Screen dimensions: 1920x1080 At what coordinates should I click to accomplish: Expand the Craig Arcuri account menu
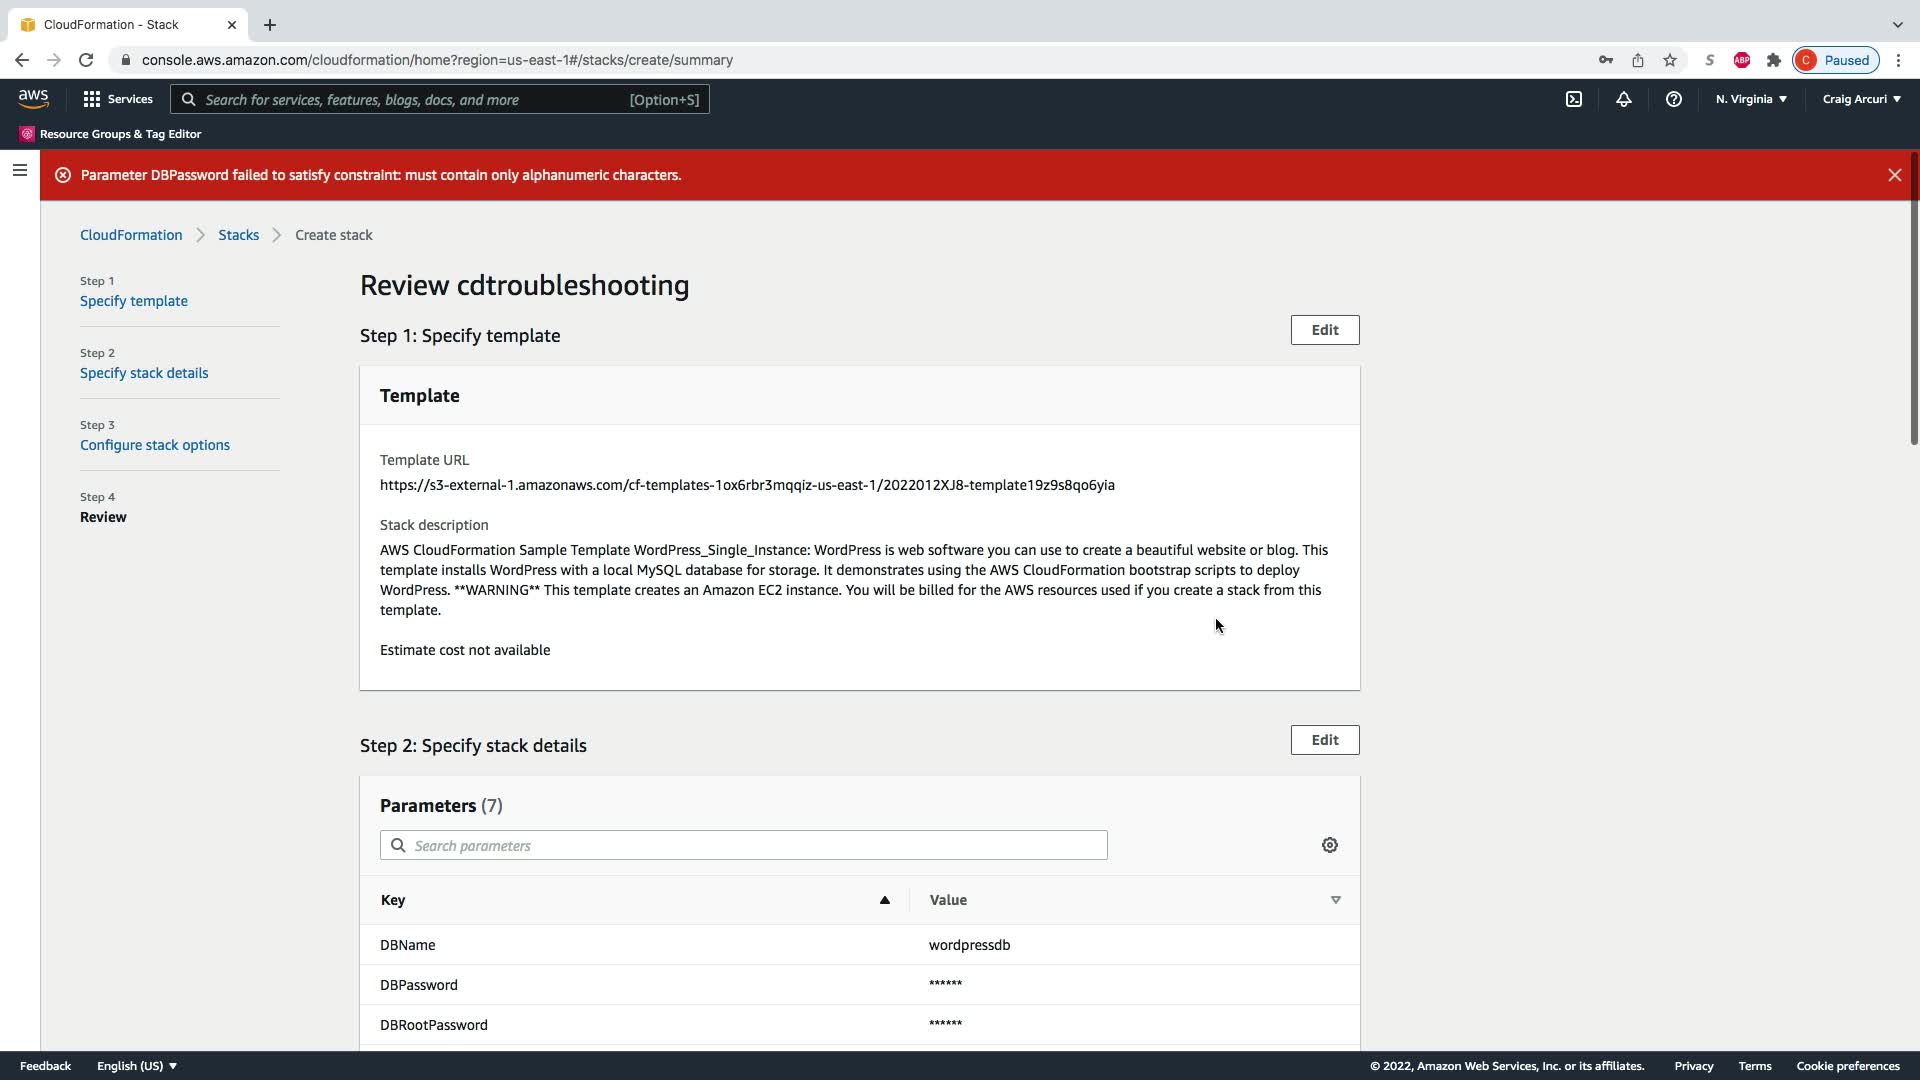point(1861,99)
